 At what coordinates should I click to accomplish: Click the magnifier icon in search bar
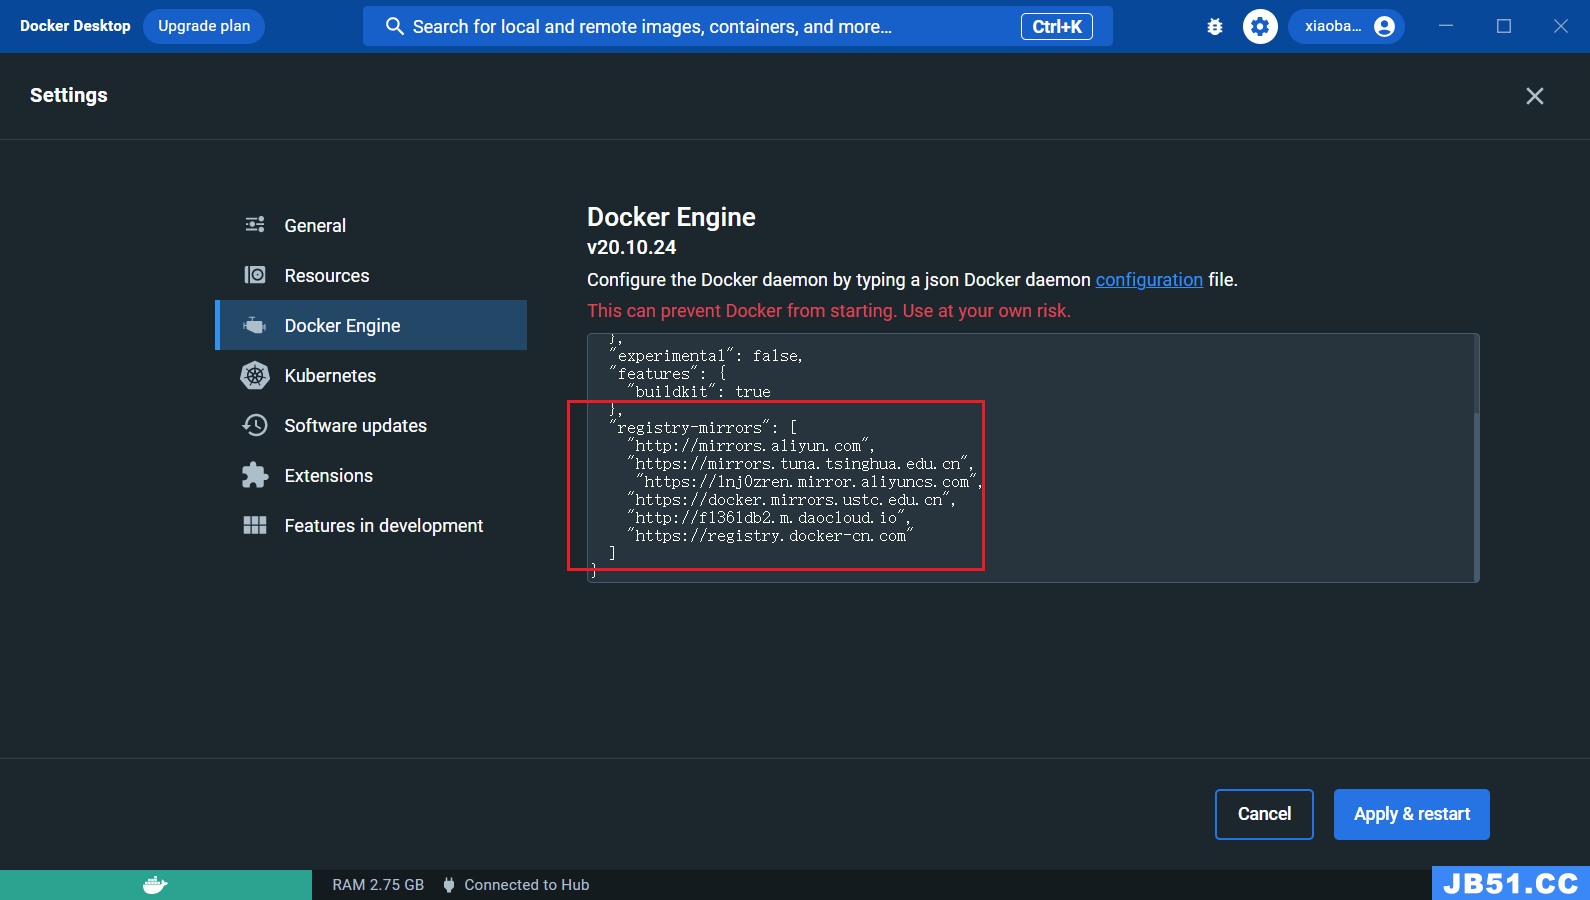(395, 27)
